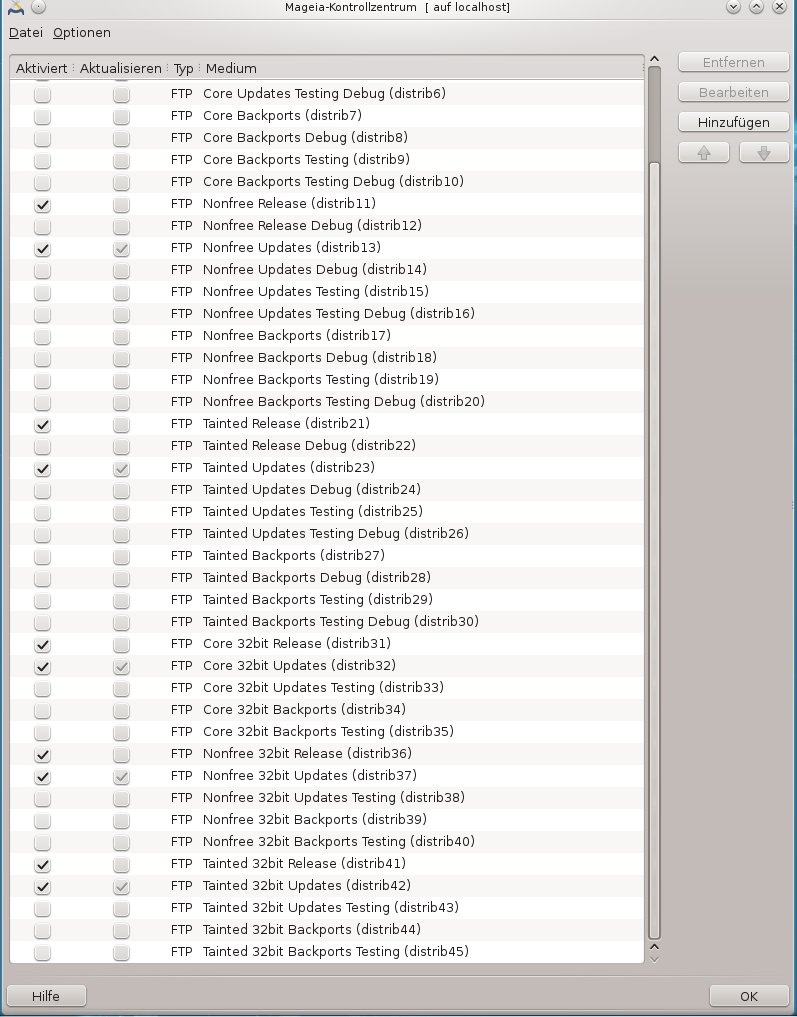Screen dimensions: 797x1017
Task: Select row Tainted Backports Testing Debug (distrib30)
Action: click(x=327, y=622)
